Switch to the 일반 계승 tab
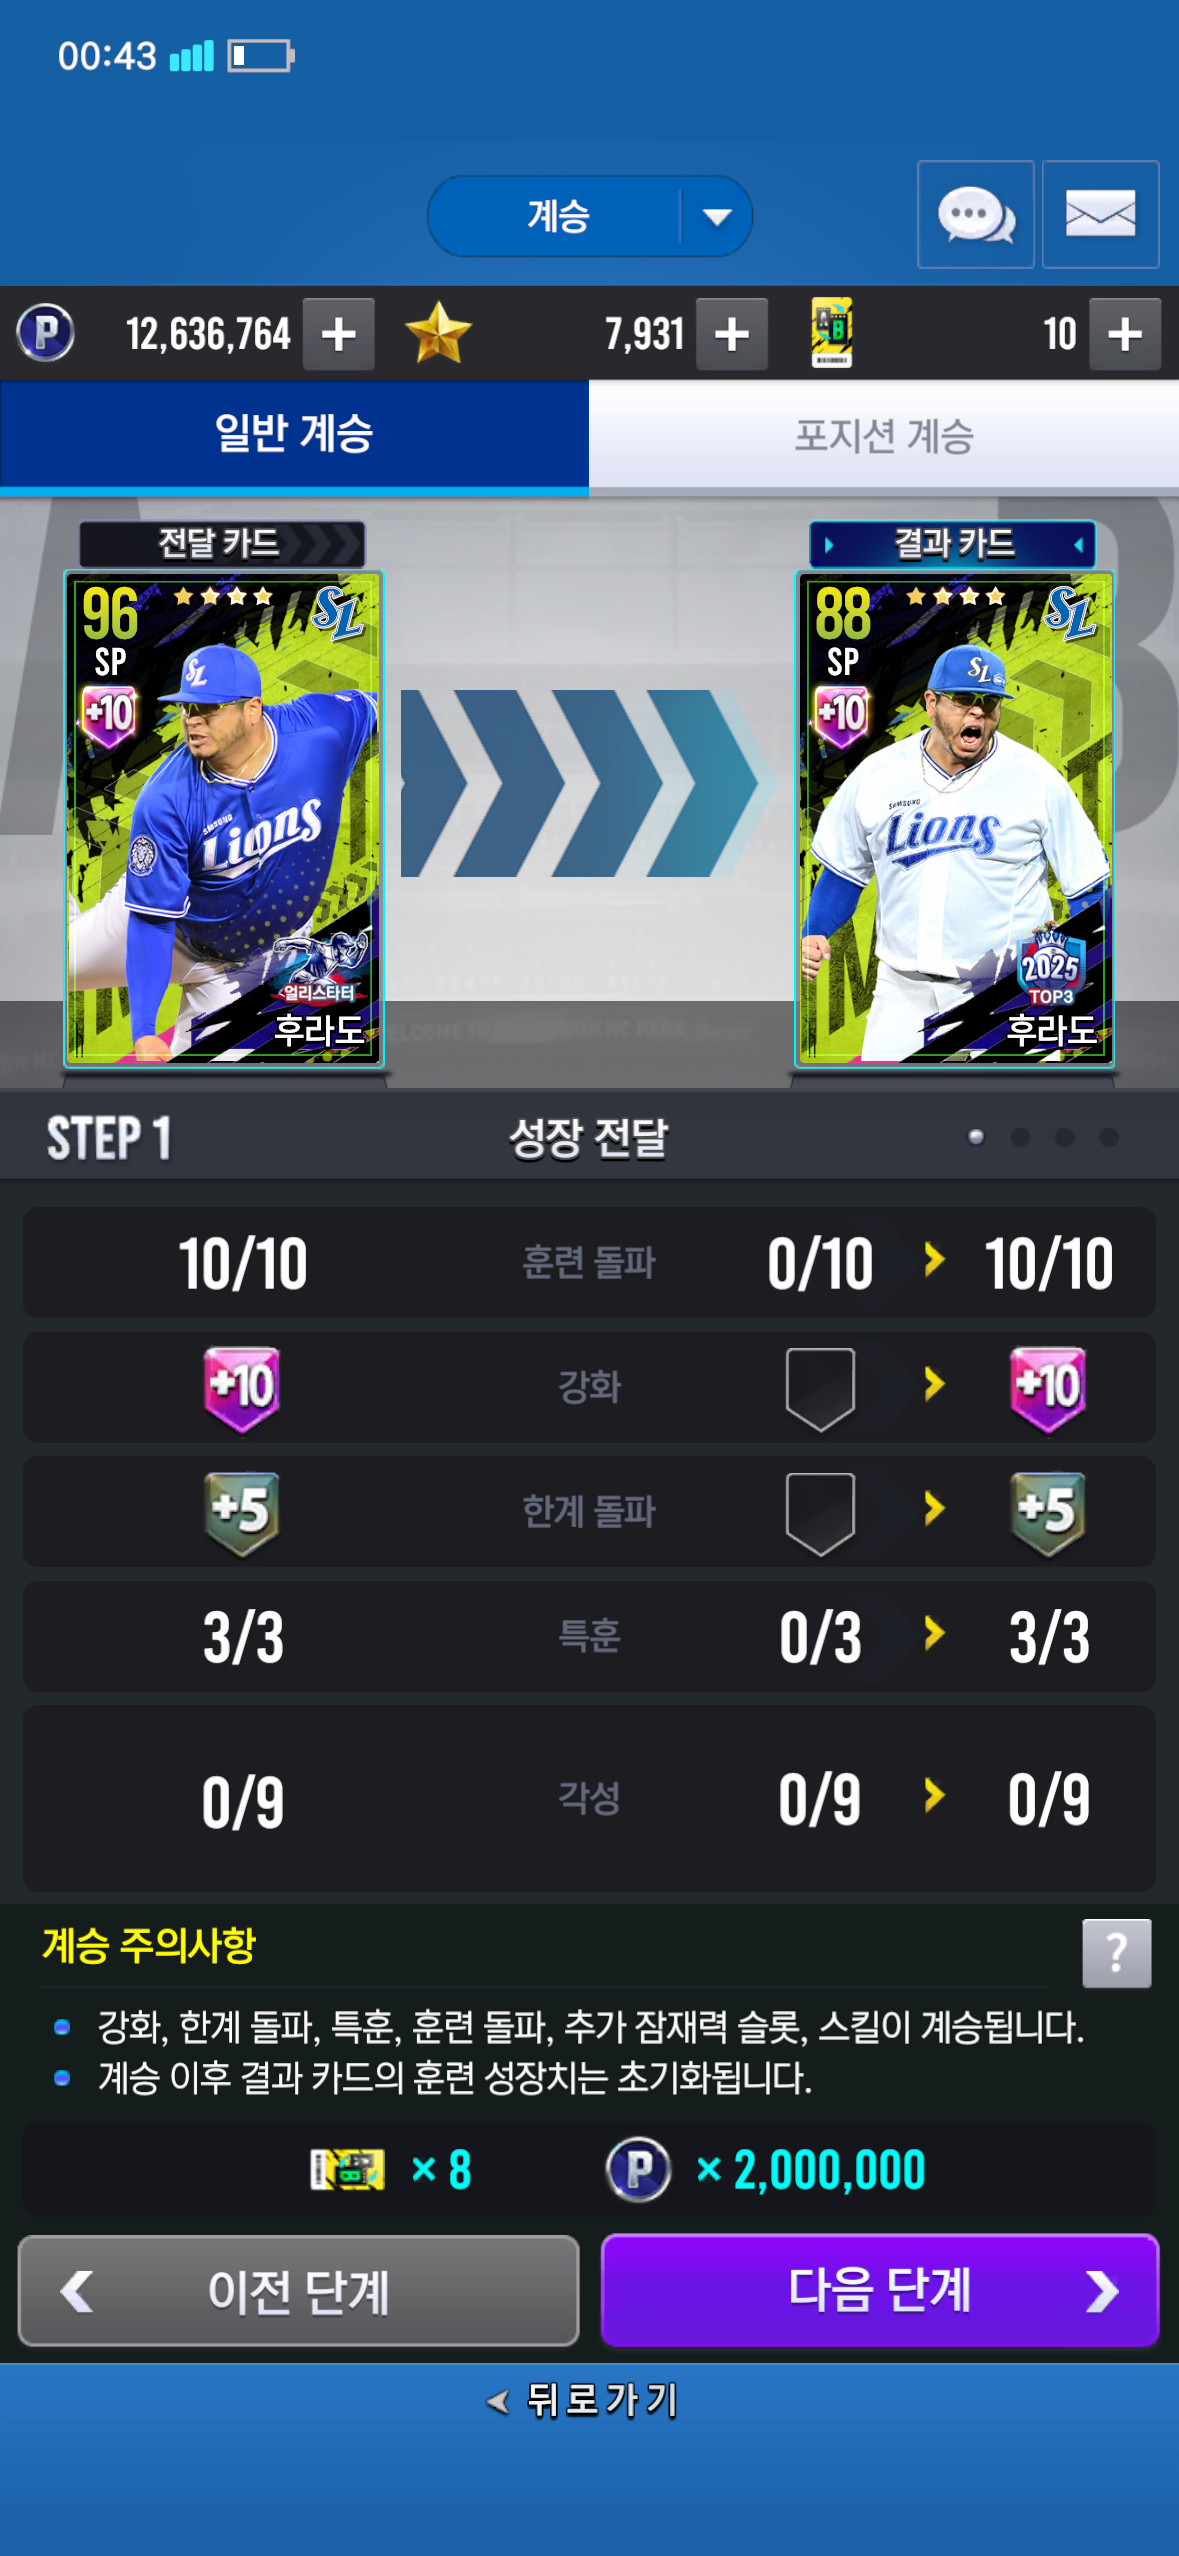 (294, 435)
